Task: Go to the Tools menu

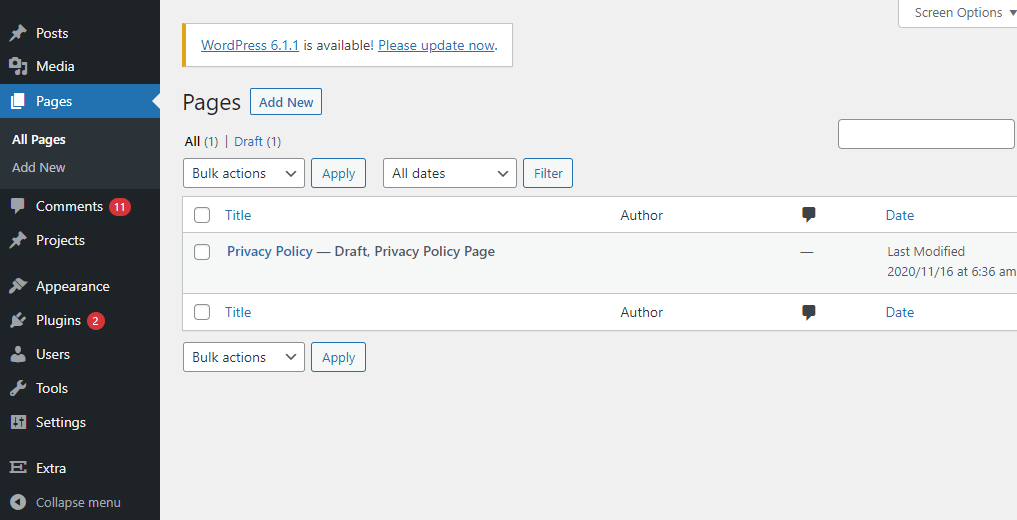Action: tap(52, 388)
